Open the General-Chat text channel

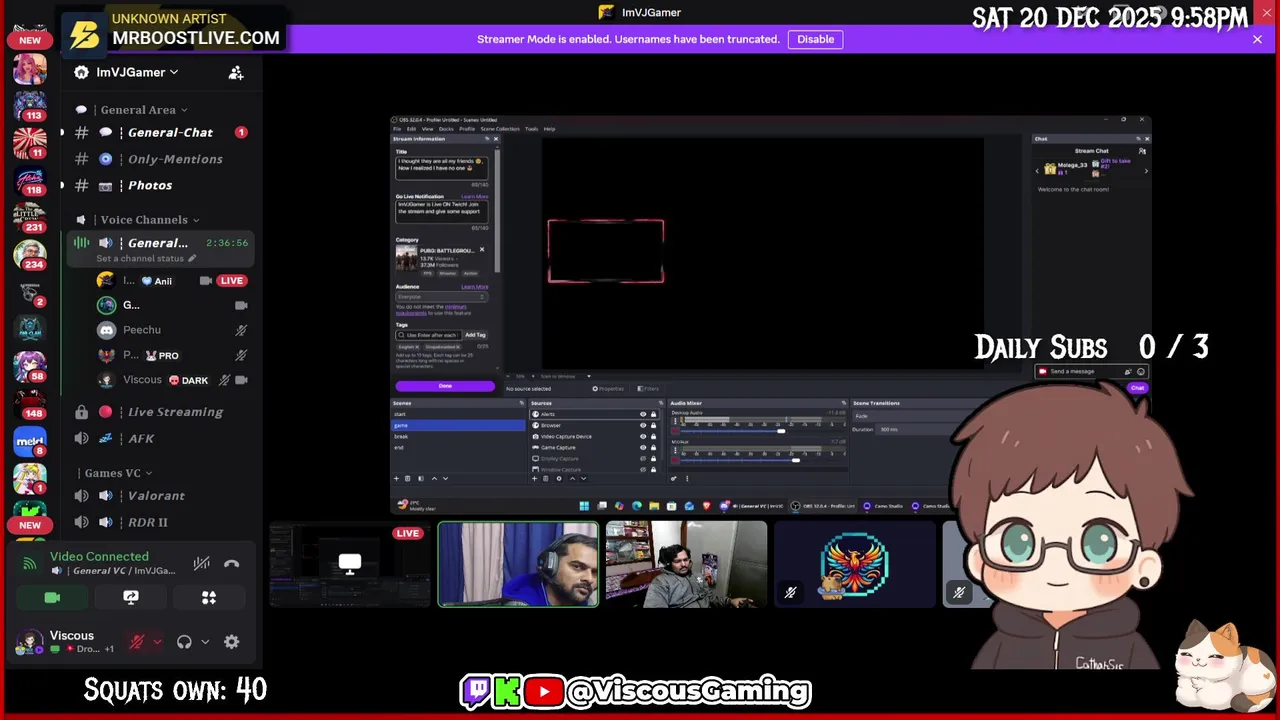pos(160,132)
